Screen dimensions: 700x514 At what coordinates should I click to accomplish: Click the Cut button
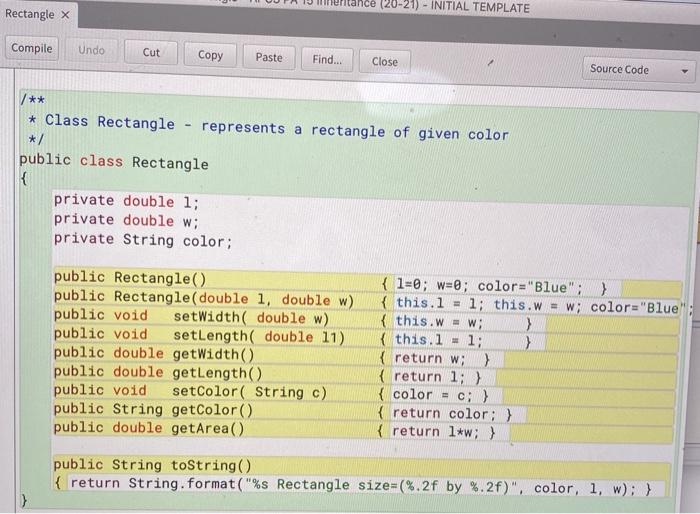point(151,52)
